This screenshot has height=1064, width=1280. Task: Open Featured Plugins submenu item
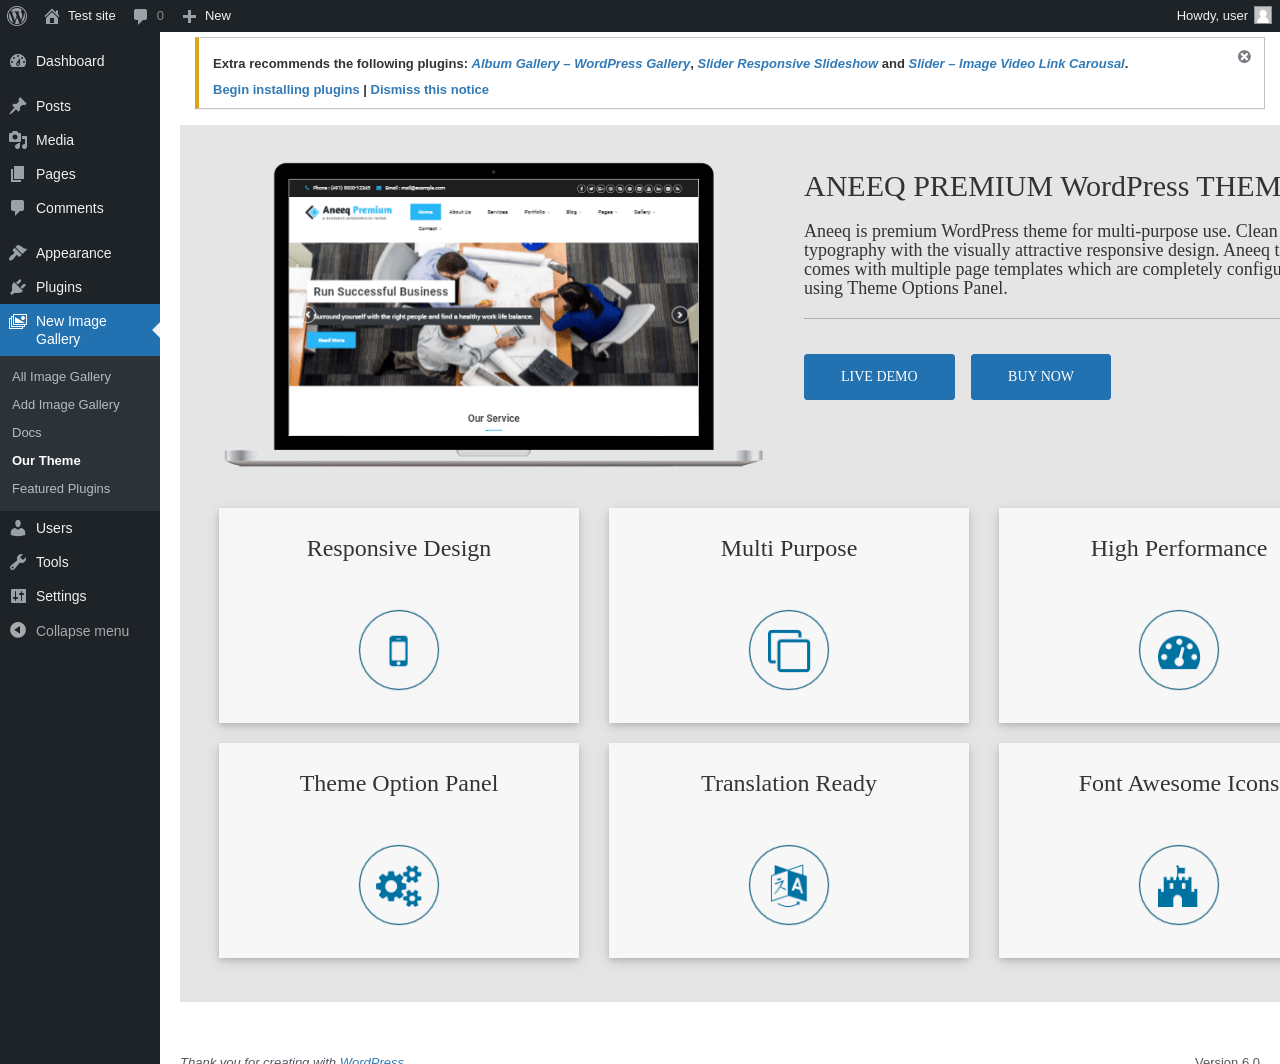coord(61,489)
